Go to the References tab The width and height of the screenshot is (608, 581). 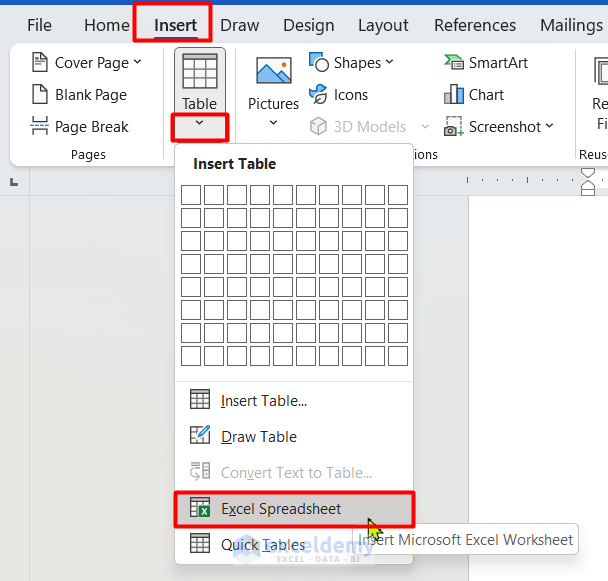click(x=475, y=26)
